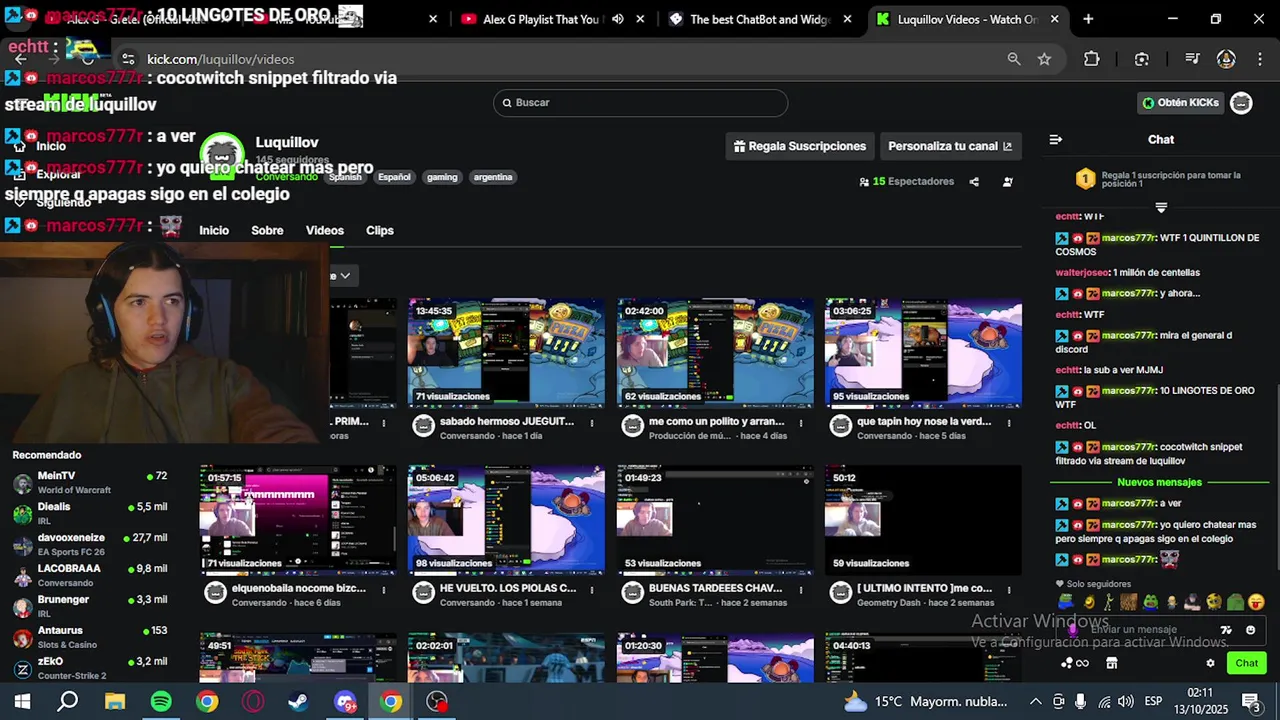1280x720 pixels.
Task: Open the 03:06:25 video thumbnail
Action: (923, 352)
